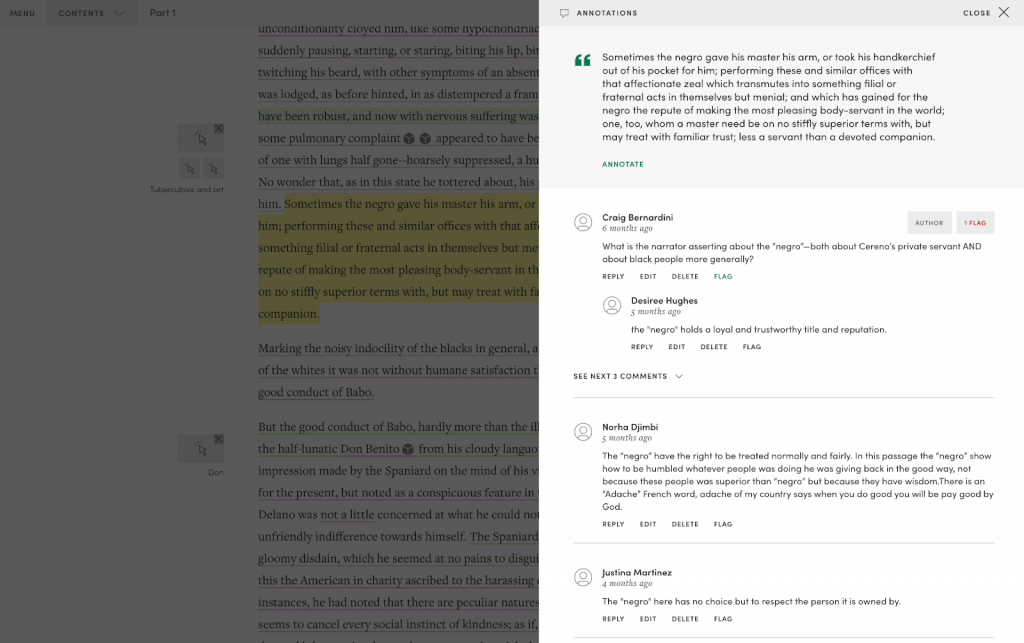The height and width of the screenshot is (643, 1024).
Task: Click the 'Tuberculosis and art' margin label
Action: (187, 190)
